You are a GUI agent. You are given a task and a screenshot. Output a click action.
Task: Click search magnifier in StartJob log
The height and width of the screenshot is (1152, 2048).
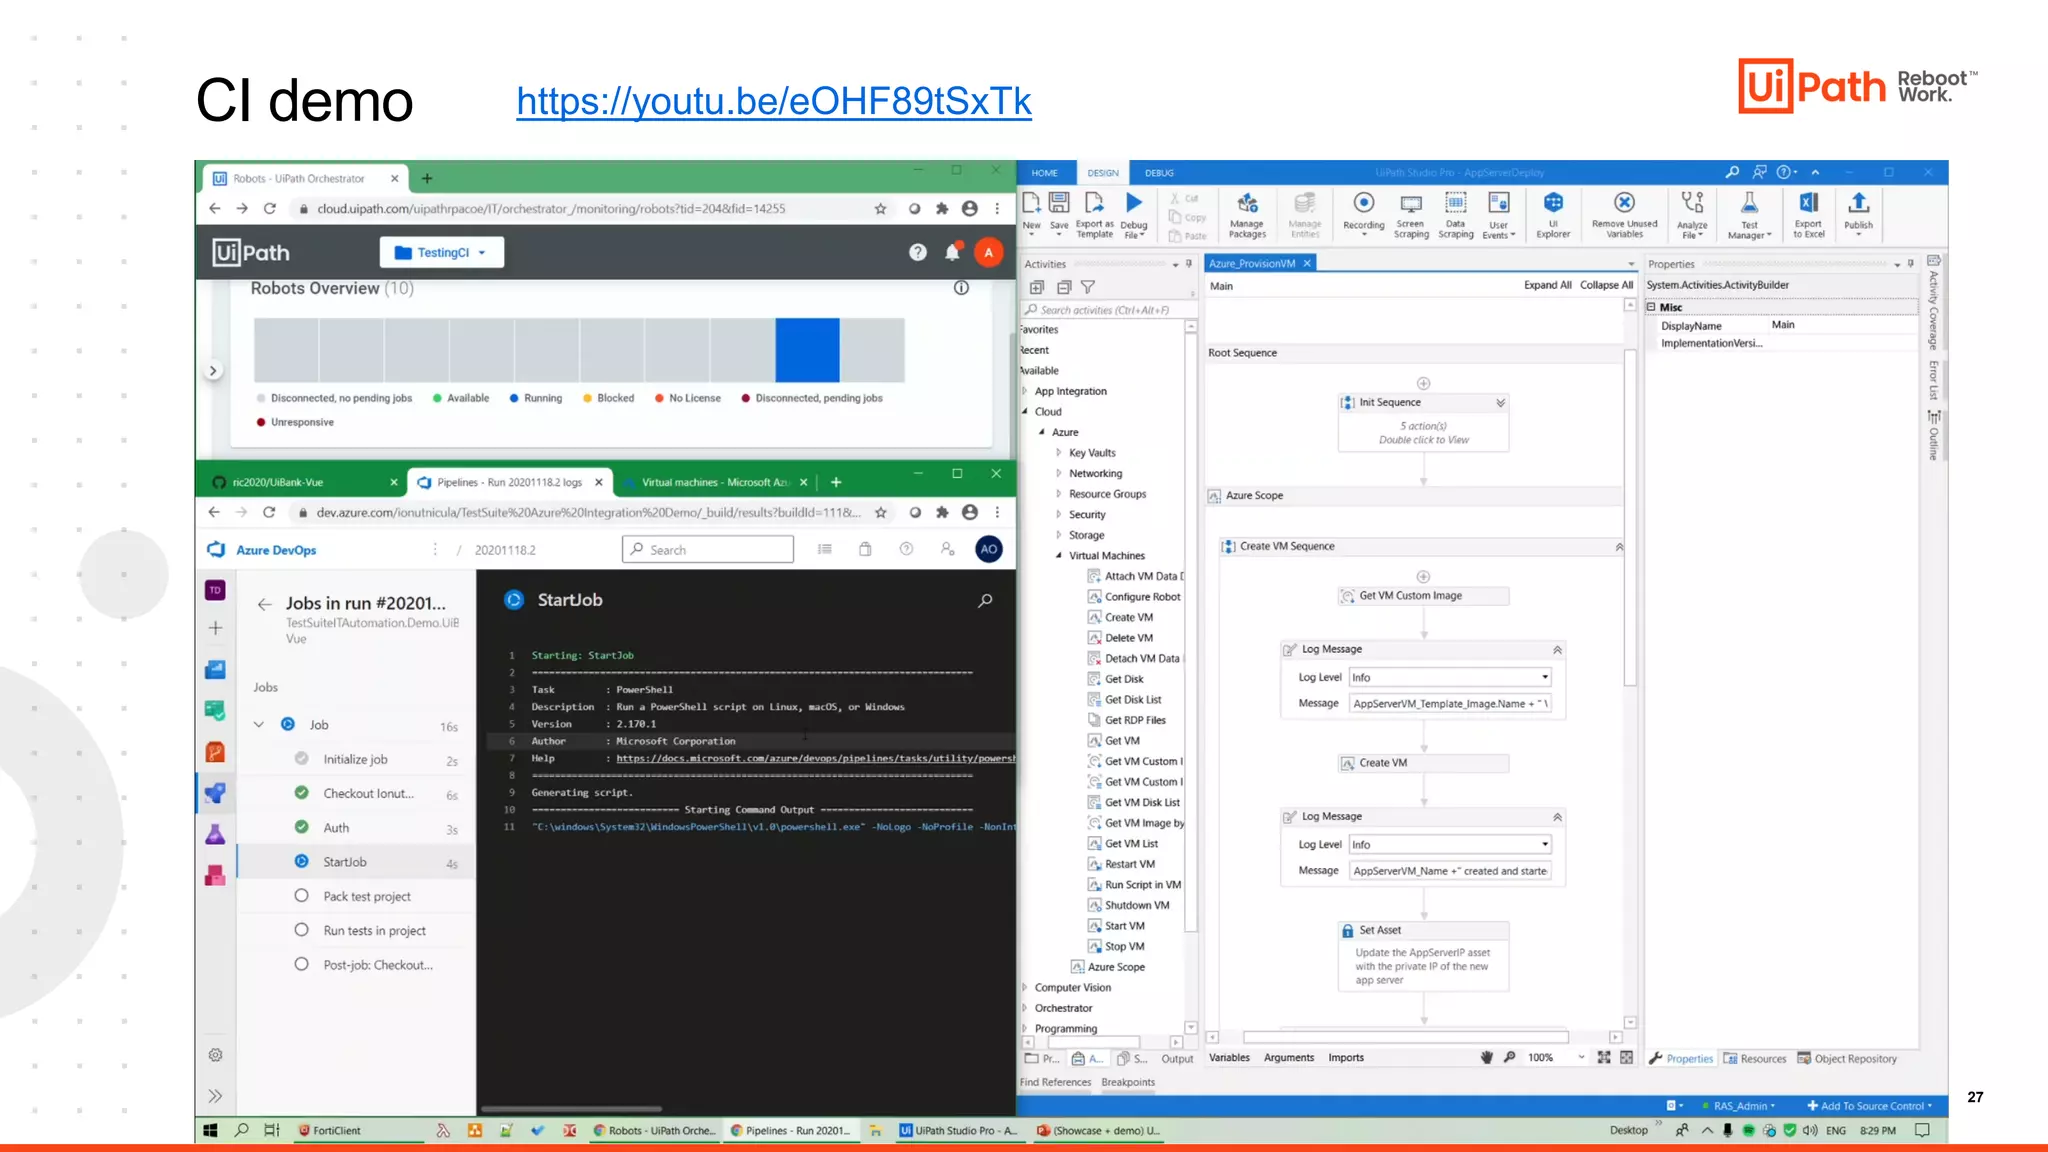(985, 600)
